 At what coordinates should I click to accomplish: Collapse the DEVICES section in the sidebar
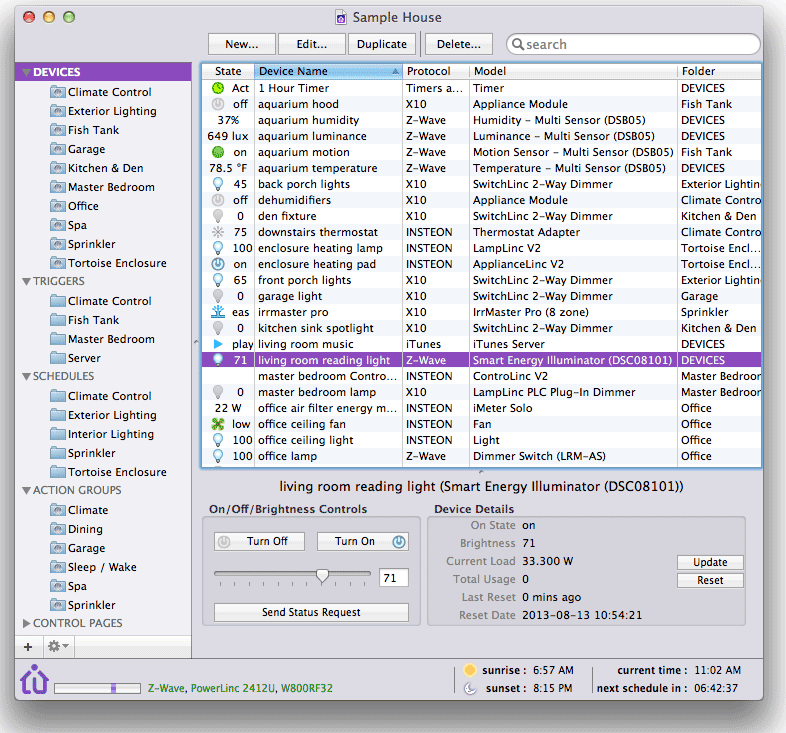tap(26, 73)
